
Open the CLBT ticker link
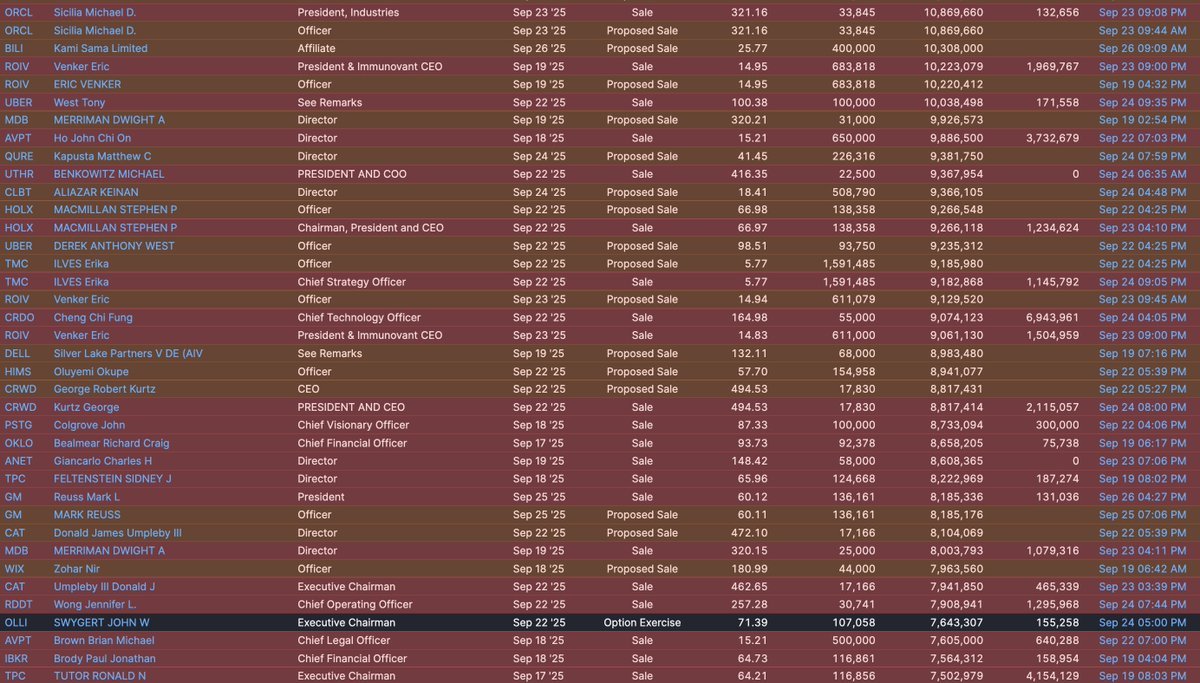(17, 192)
